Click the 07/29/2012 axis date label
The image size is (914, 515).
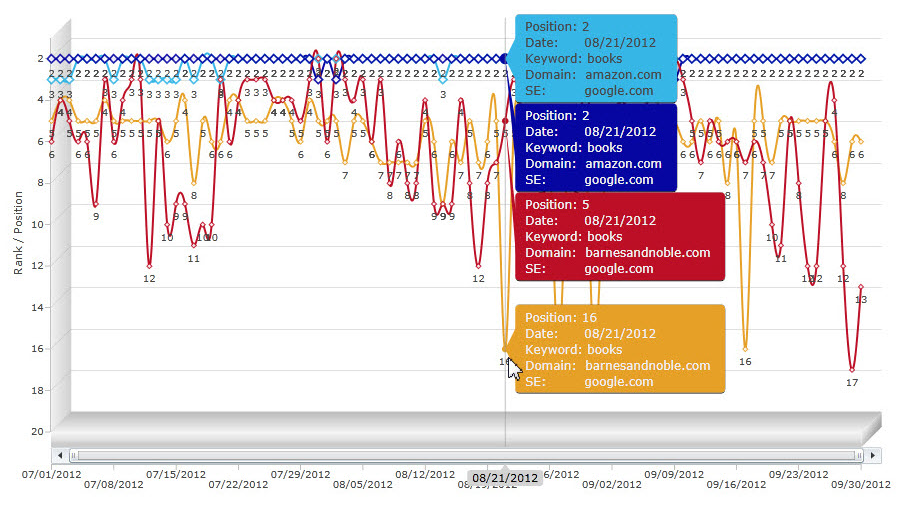[x=301, y=474]
